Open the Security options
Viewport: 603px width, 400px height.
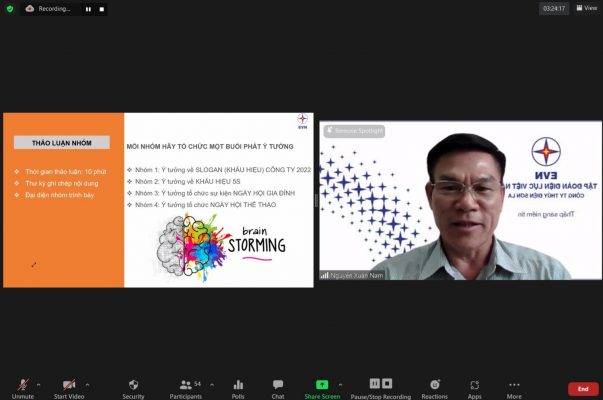pyautogui.click(x=133, y=387)
